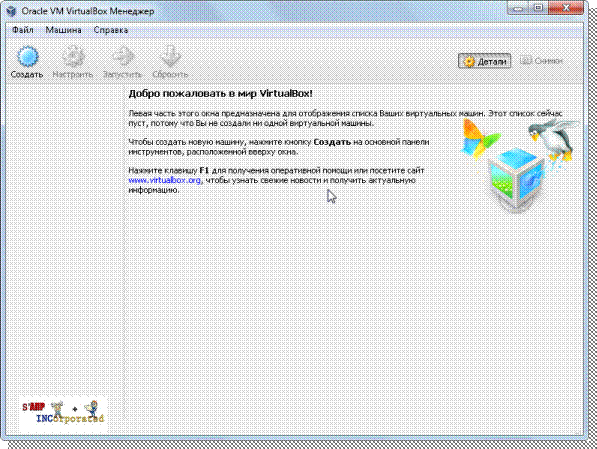Switch to the Снимки snapshots view

tap(541, 61)
